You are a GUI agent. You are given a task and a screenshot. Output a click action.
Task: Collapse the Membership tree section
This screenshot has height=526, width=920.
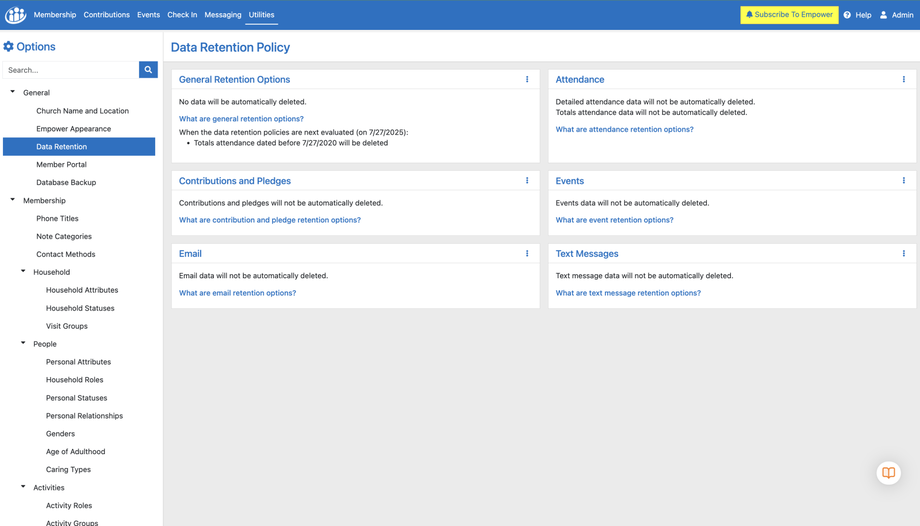coord(13,200)
